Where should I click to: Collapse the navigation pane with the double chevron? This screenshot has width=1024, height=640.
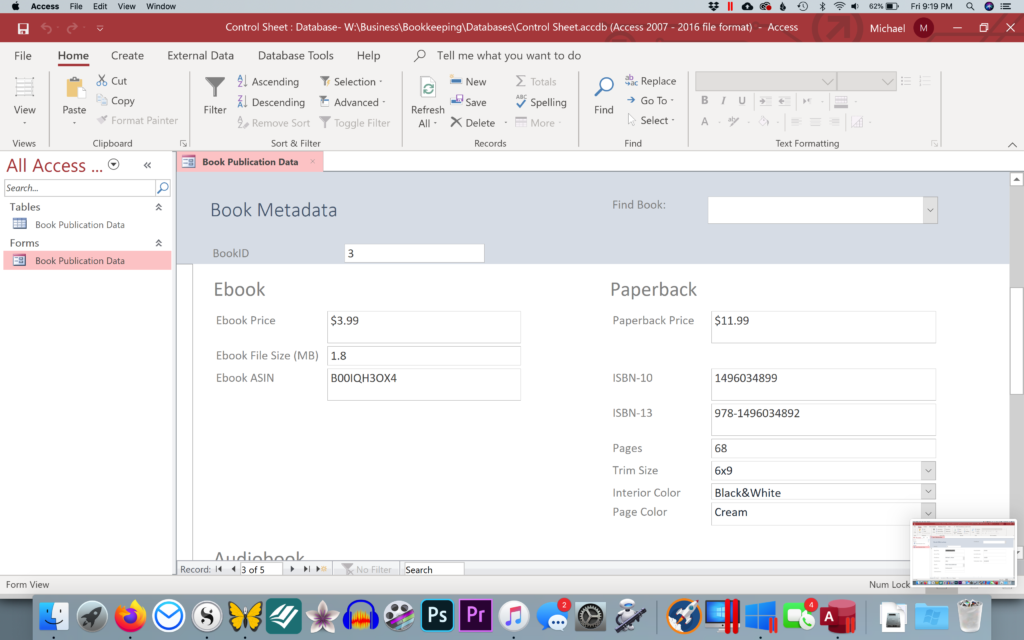pos(148,165)
